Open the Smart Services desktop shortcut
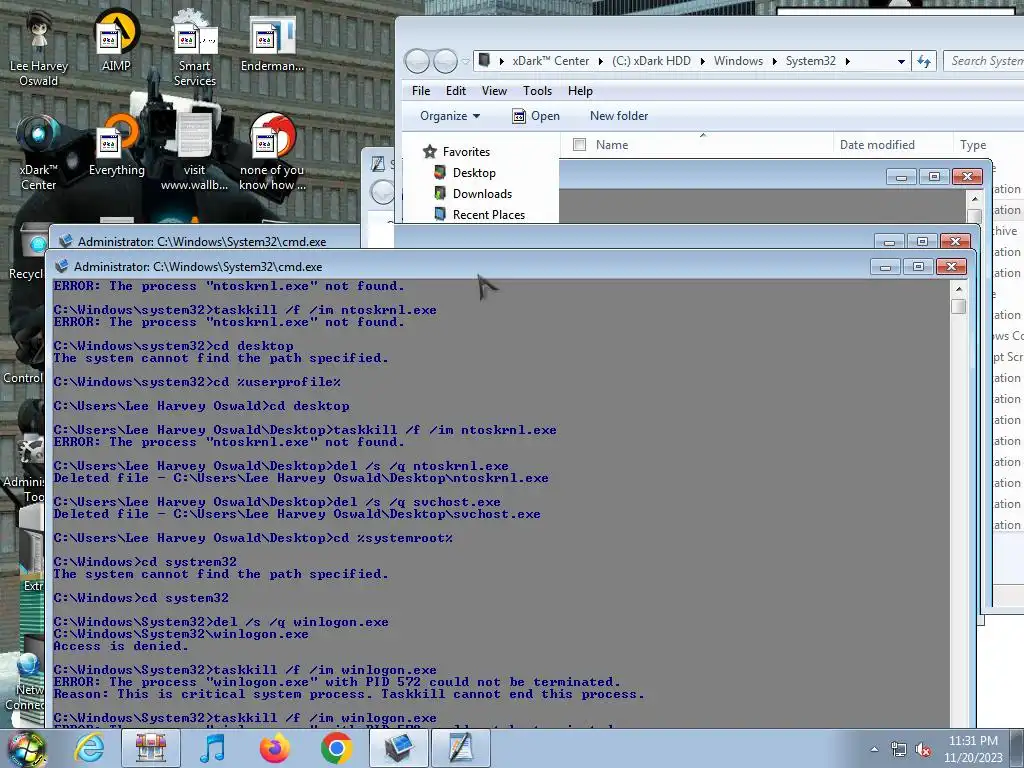 tap(194, 49)
